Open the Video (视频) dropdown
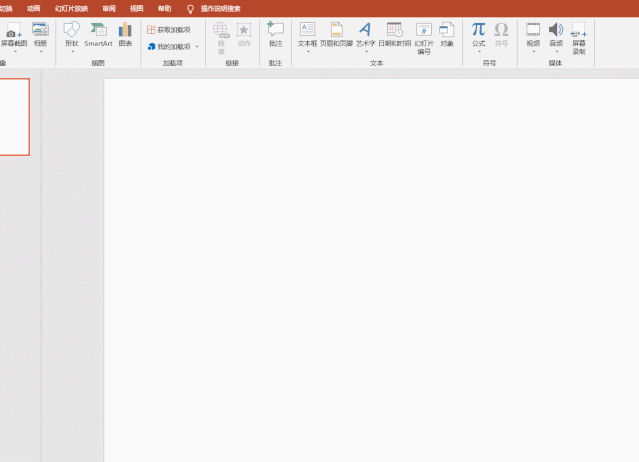 533,51
